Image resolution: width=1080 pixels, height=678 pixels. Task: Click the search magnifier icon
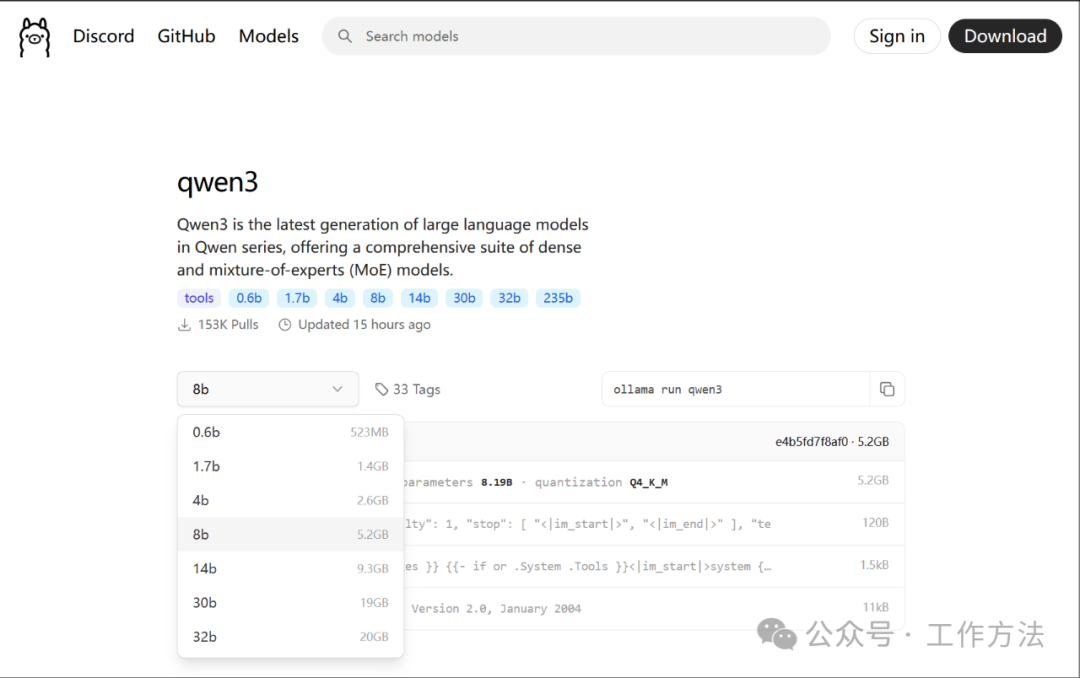tap(345, 37)
